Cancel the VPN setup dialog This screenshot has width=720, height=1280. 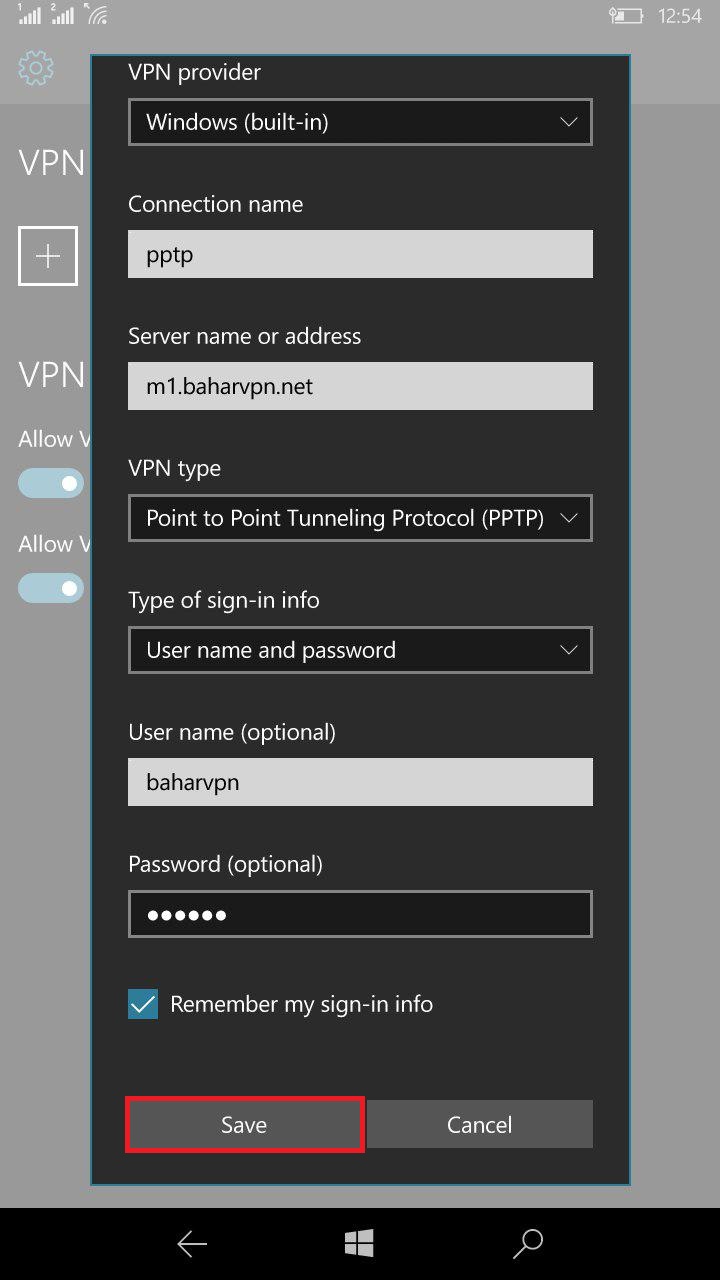(x=480, y=1125)
